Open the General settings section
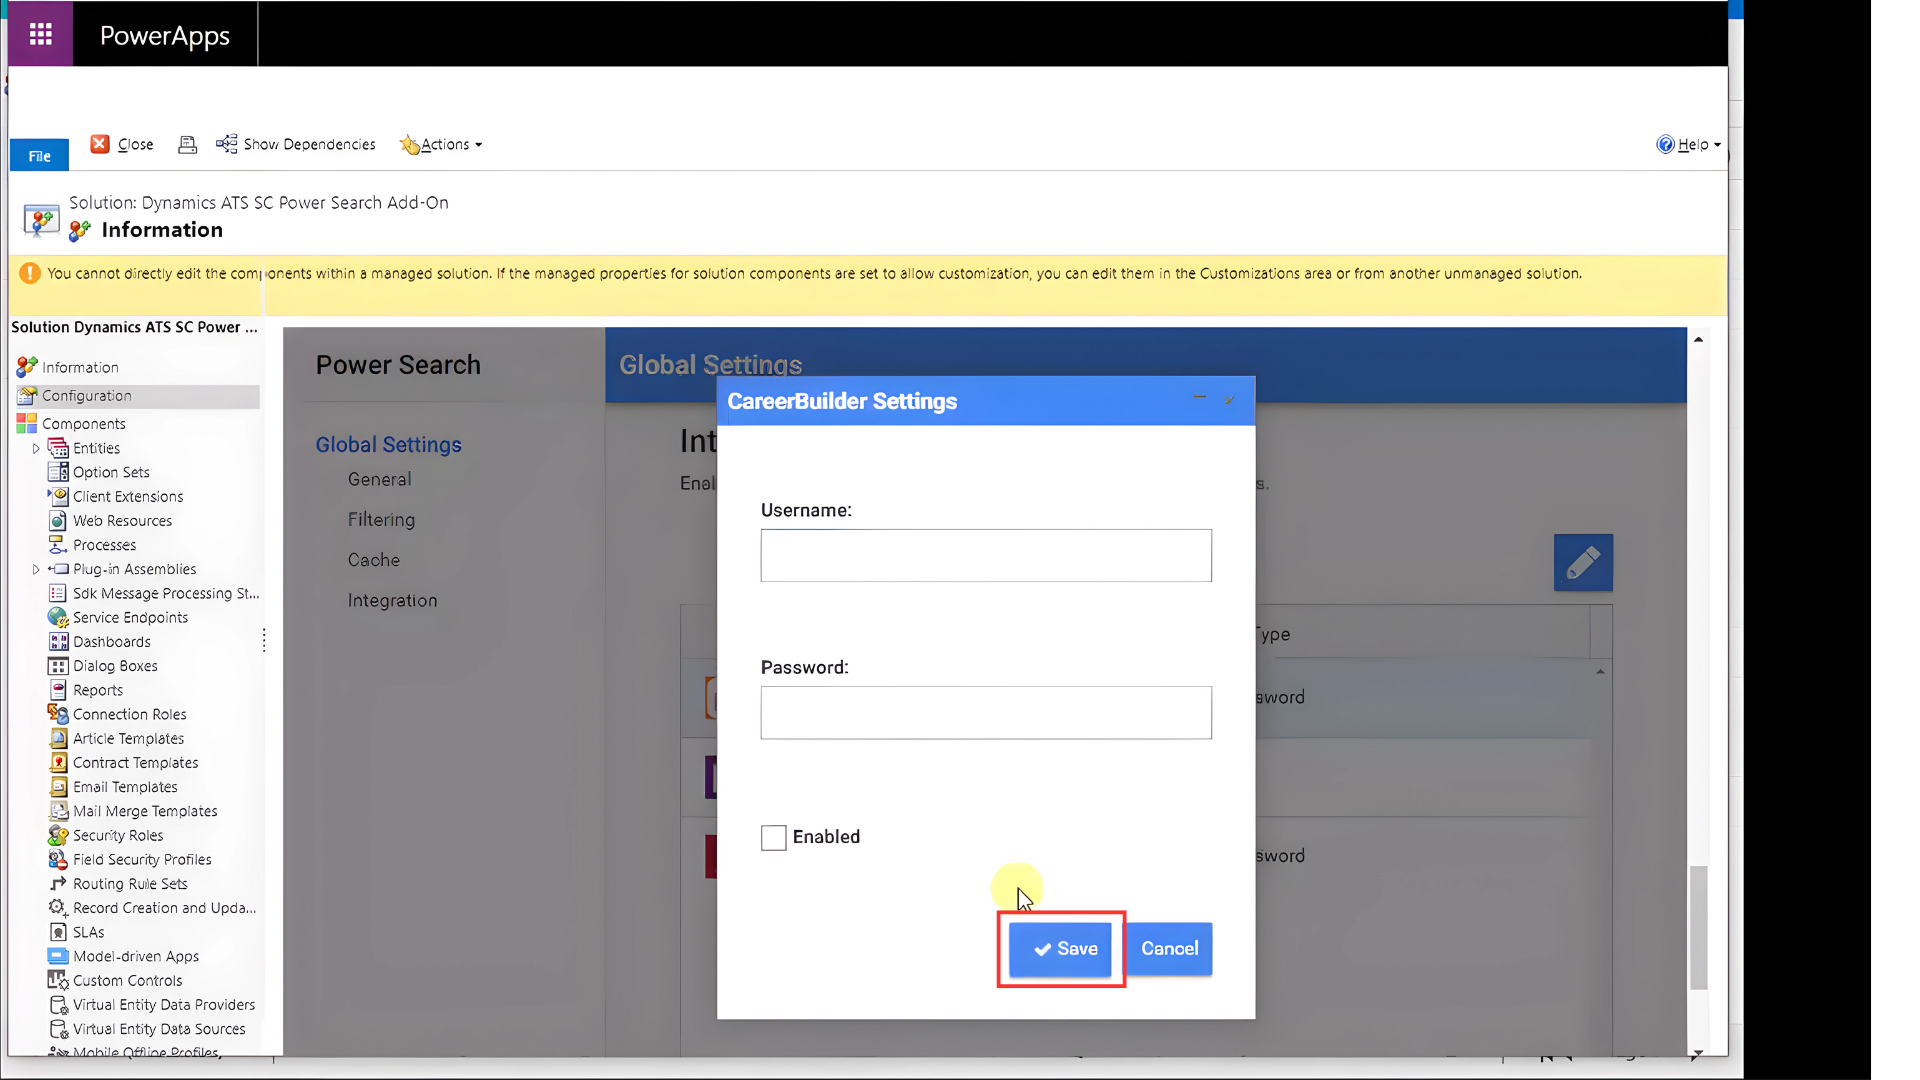Image resolution: width=1920 pixels, height=1080 pixels. coord(379,480)
